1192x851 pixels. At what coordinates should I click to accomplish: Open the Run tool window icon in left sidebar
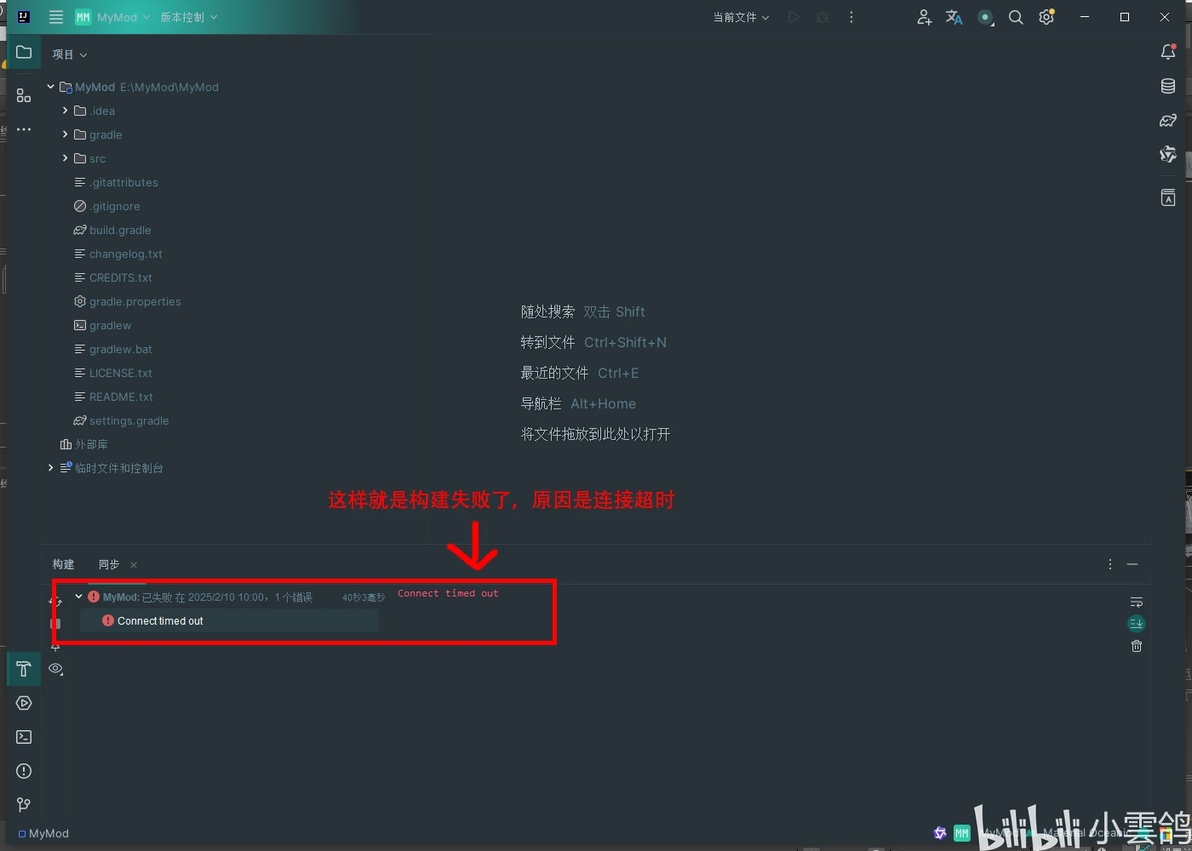[x=24, y=703]
